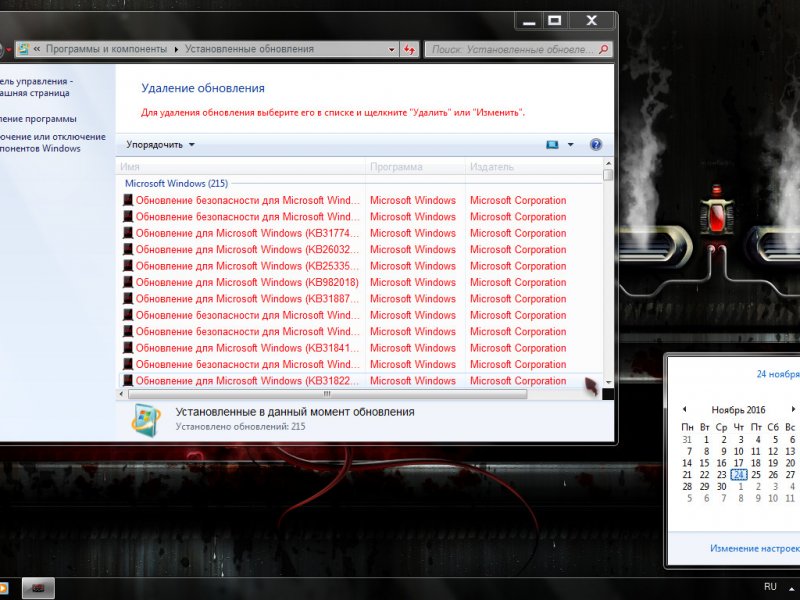Go to next month in the calendar
The width and height of the screenshot is (800, 600).
793,409
